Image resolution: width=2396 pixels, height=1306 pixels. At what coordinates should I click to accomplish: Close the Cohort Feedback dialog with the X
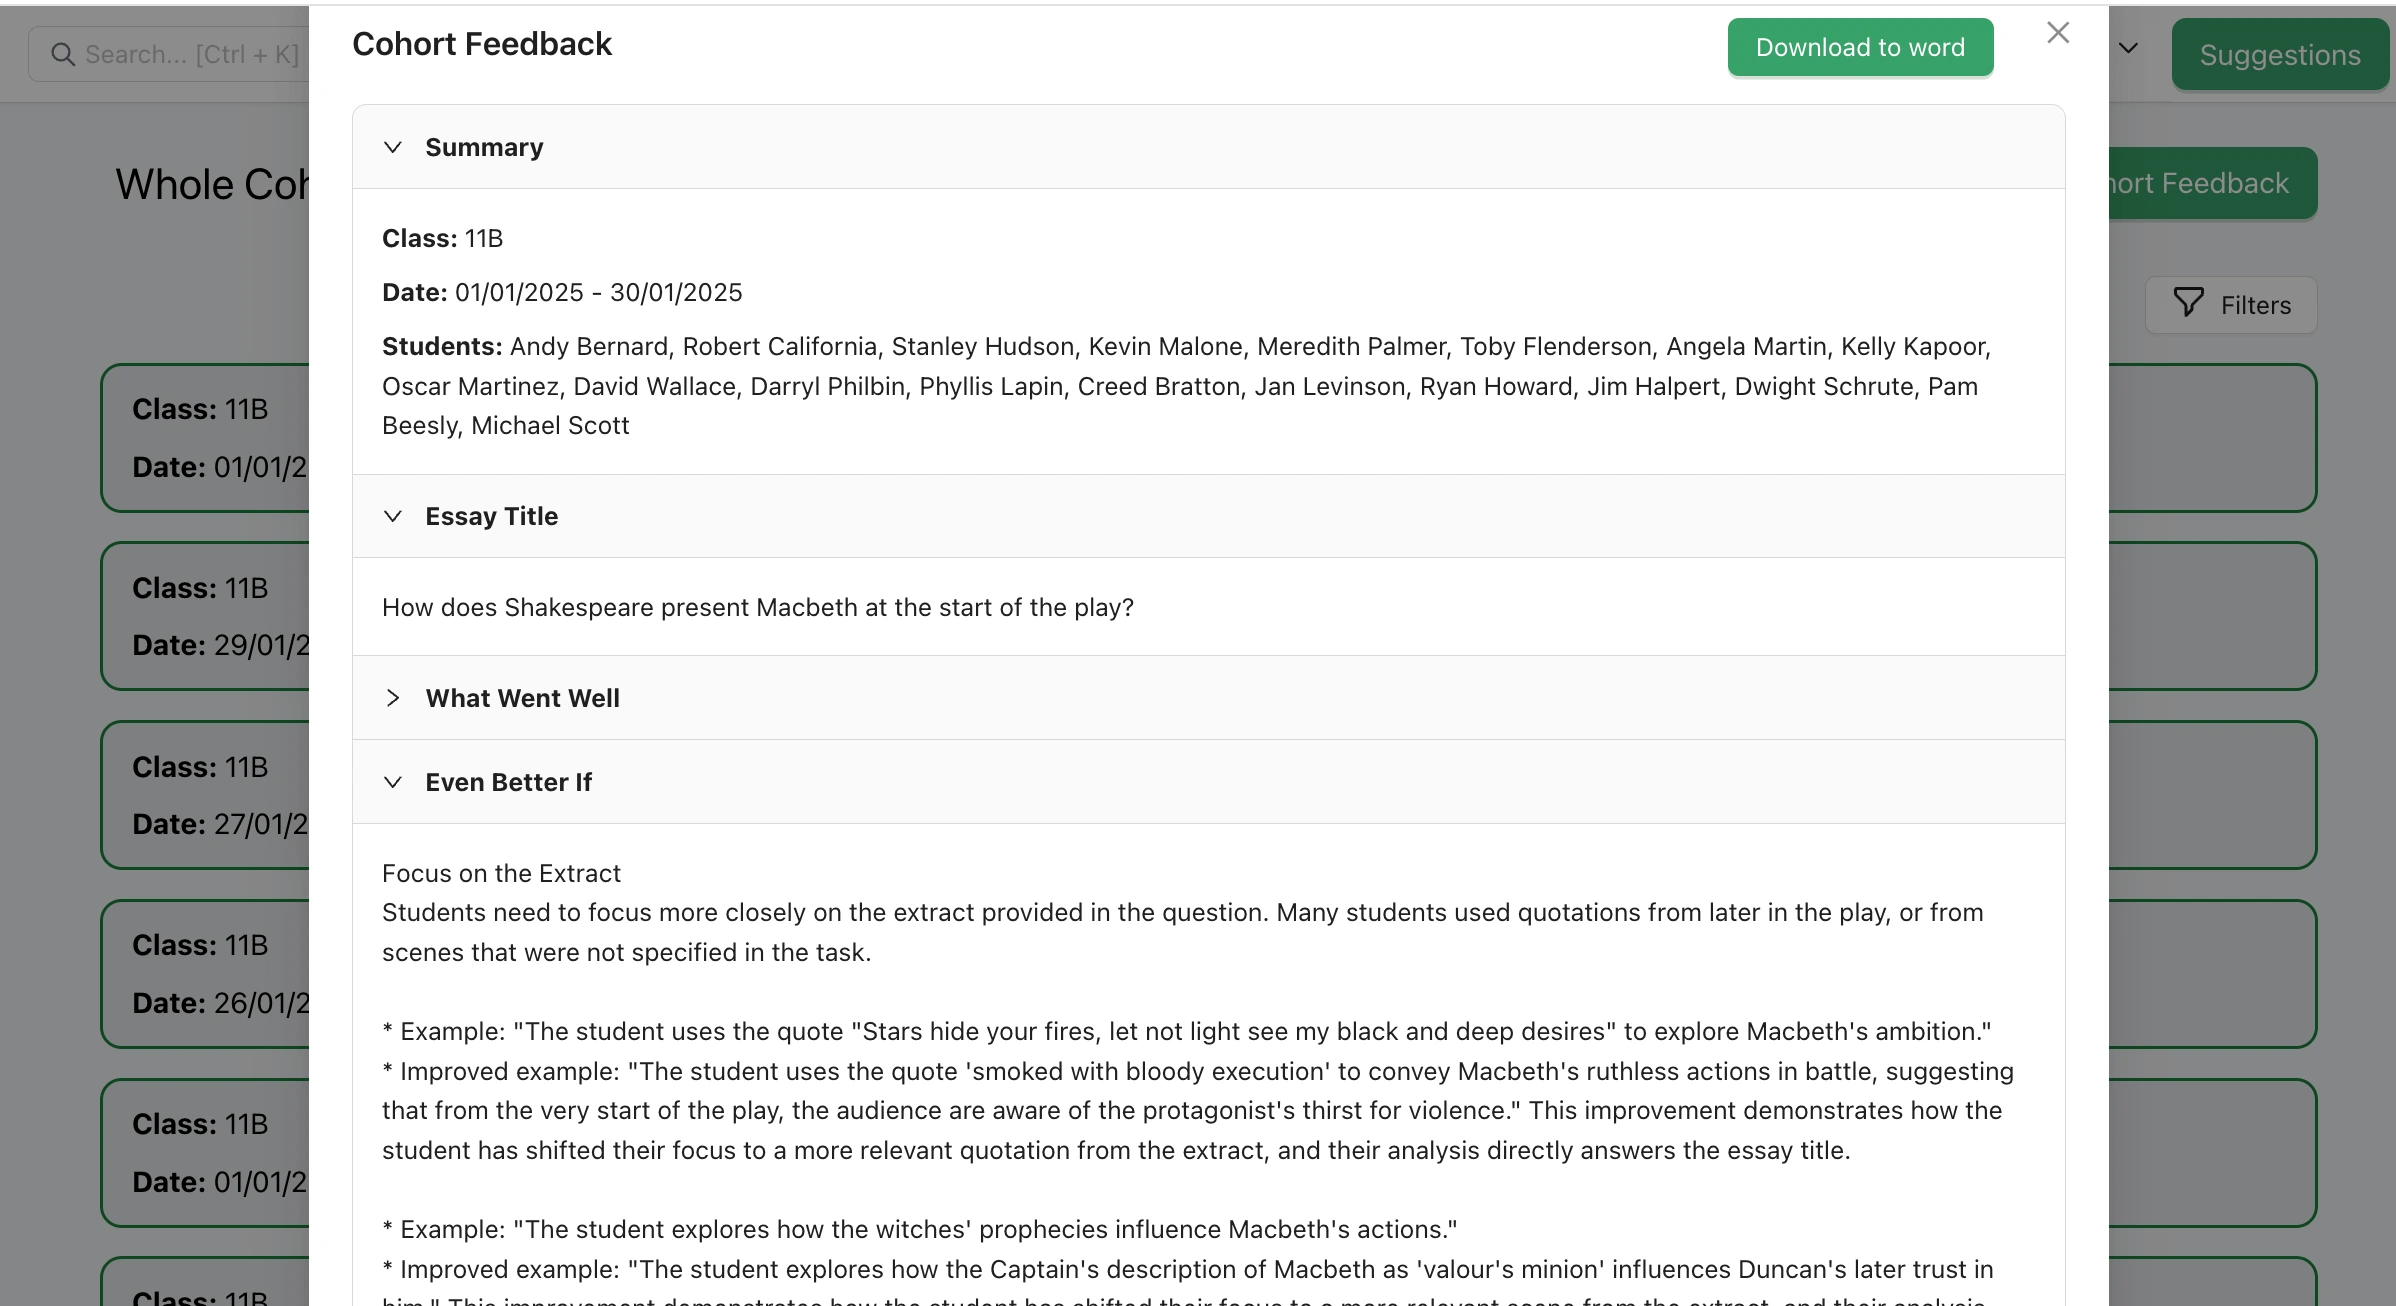coord(2057,33)
